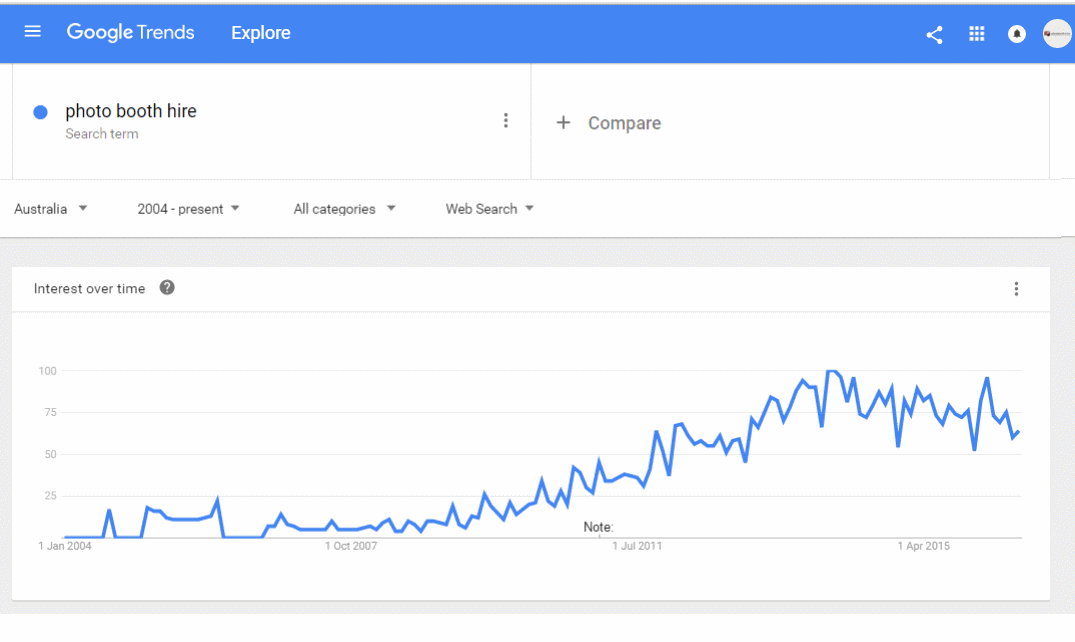Image resolution: width=1075 pixels, height=642 pixels.
Task: Expand the All categories dropdown
Action: 344,209
